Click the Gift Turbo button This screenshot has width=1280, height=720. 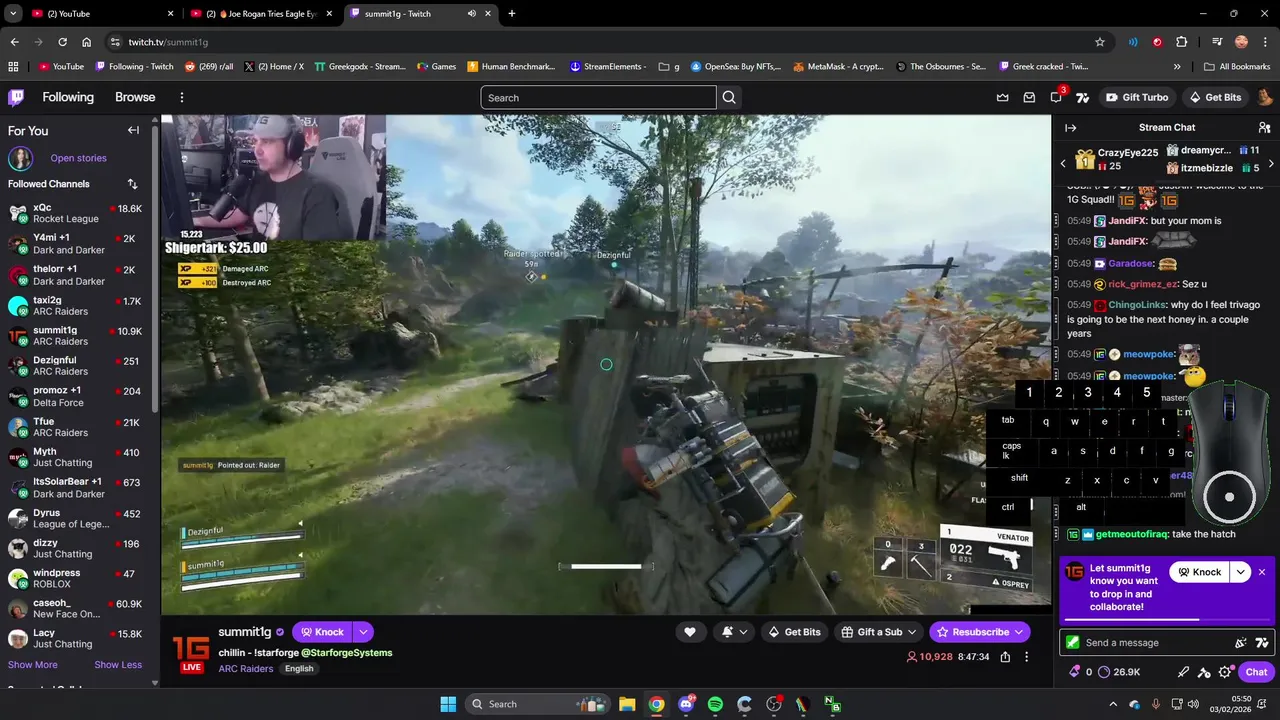pyautogui.click(x=1137, y=97)
